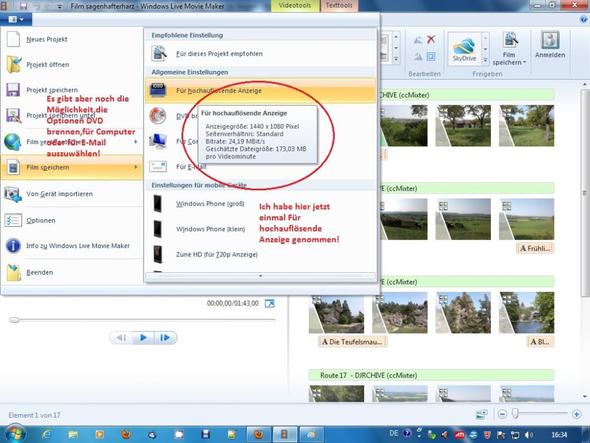This screenshot has height=443, width=590.
Task: Click the select all icon in Bearbeiten
Action: coord(431,56)
